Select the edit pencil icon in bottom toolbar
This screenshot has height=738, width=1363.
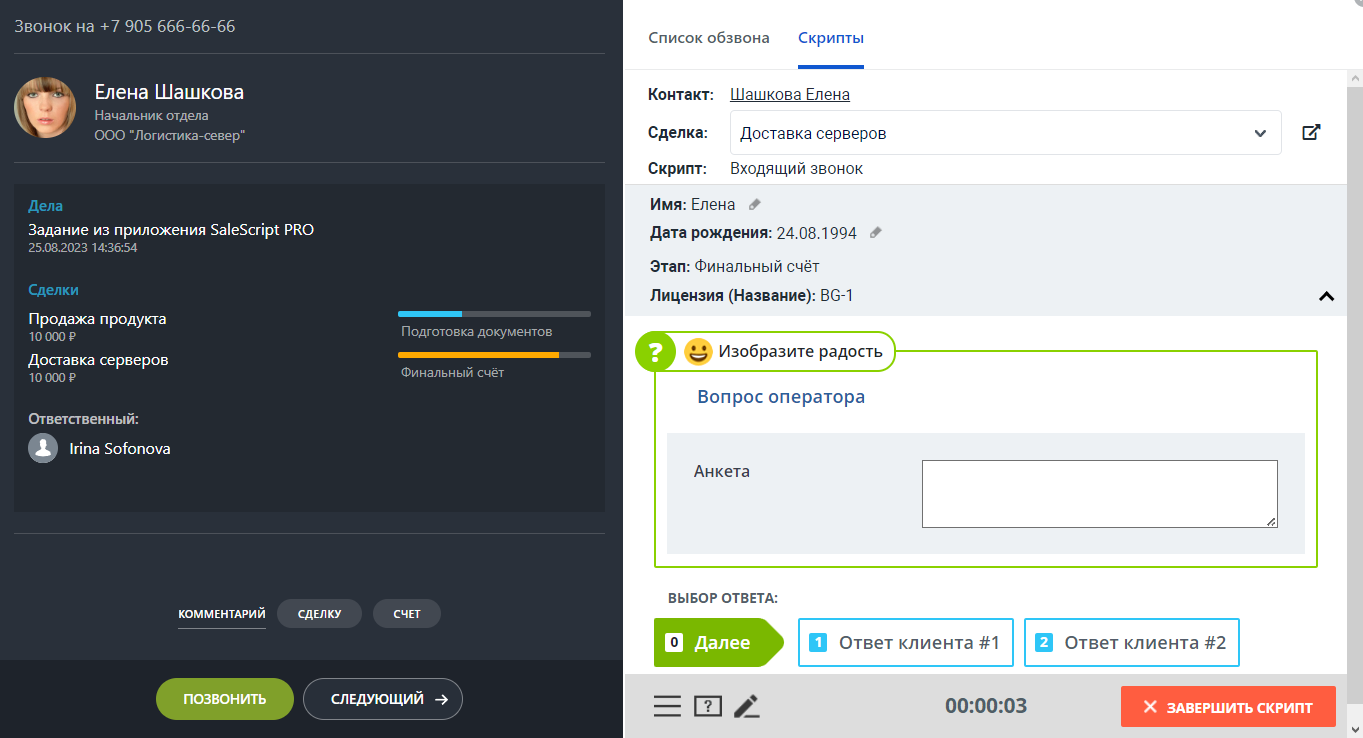[x=746, y=706]
